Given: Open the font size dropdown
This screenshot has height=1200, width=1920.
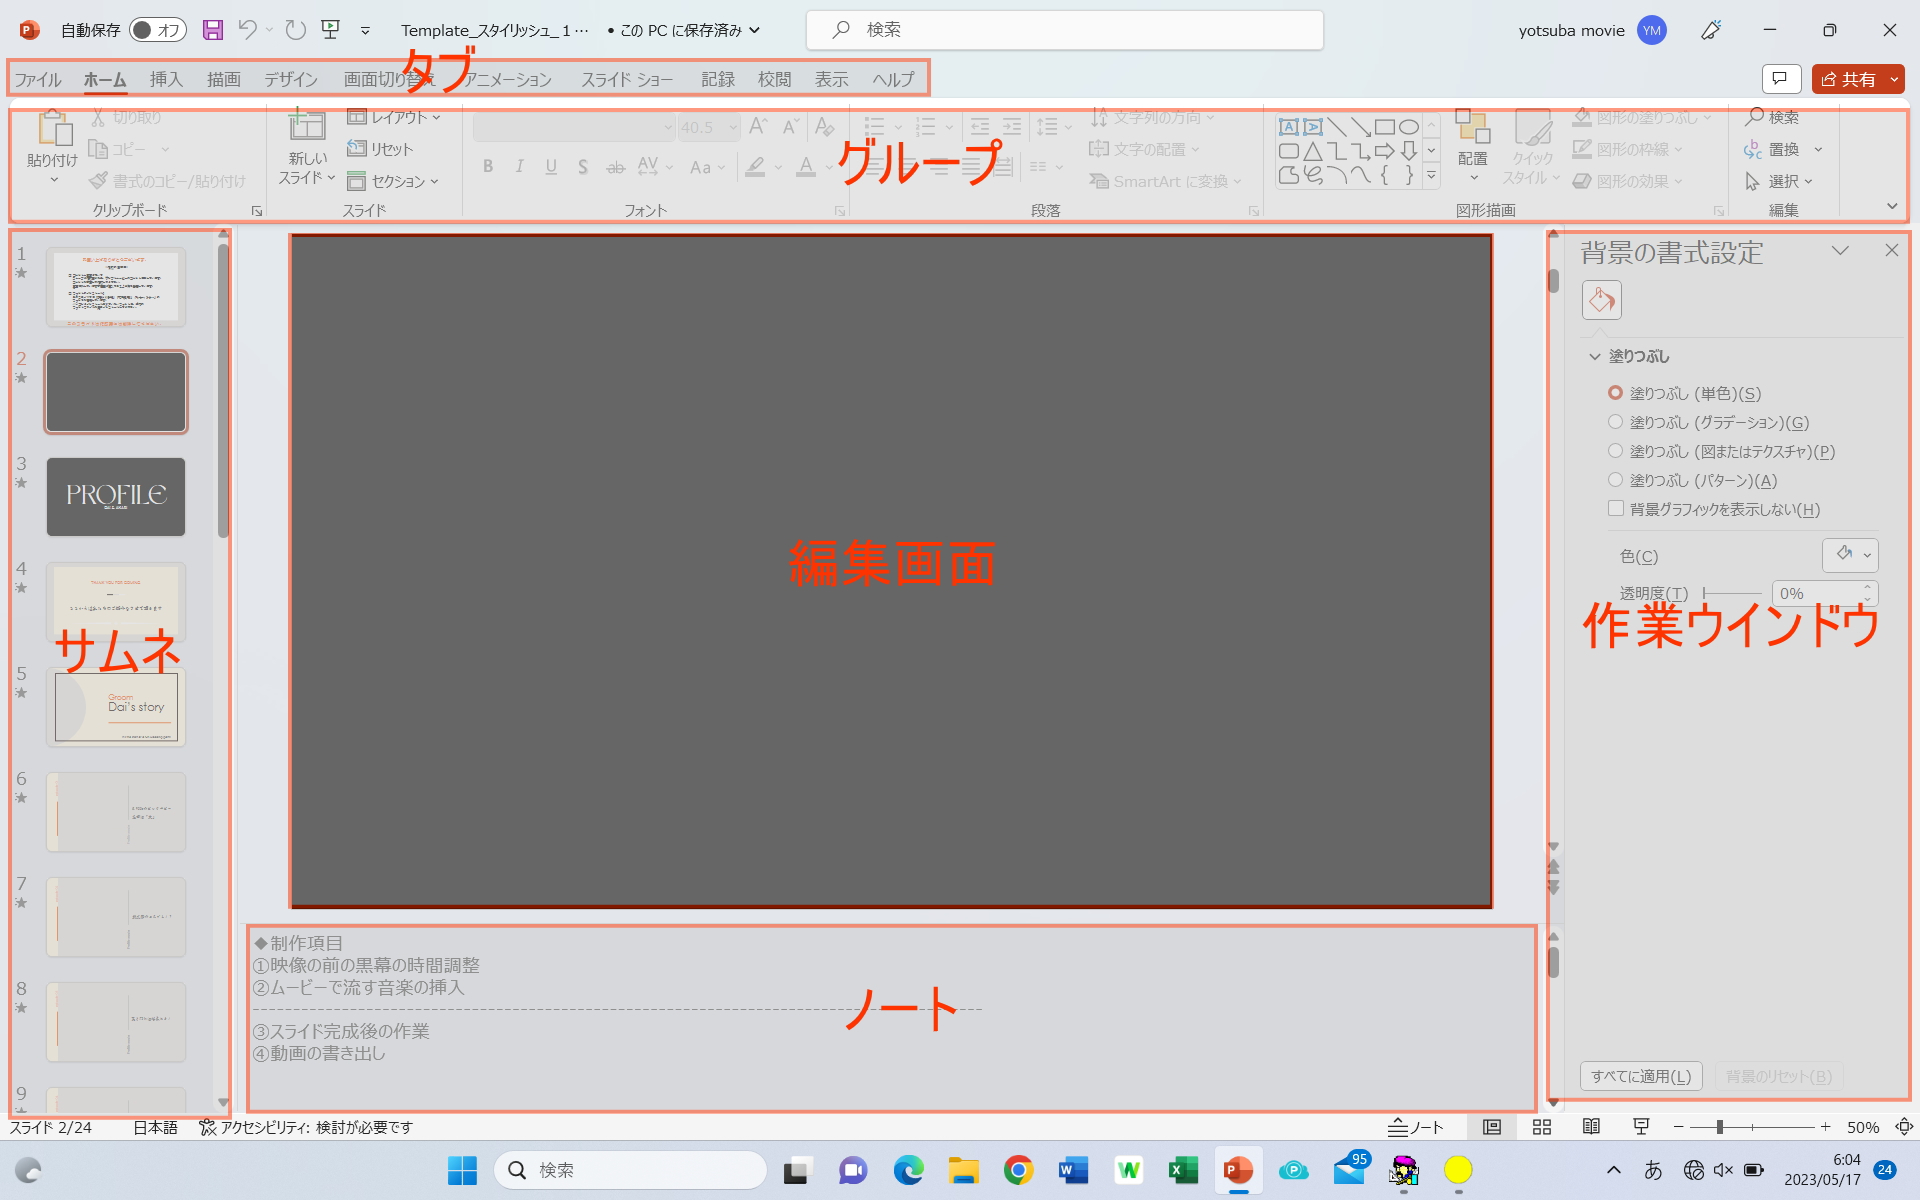Looking at the screenshot, I should [x=731, y=127].
